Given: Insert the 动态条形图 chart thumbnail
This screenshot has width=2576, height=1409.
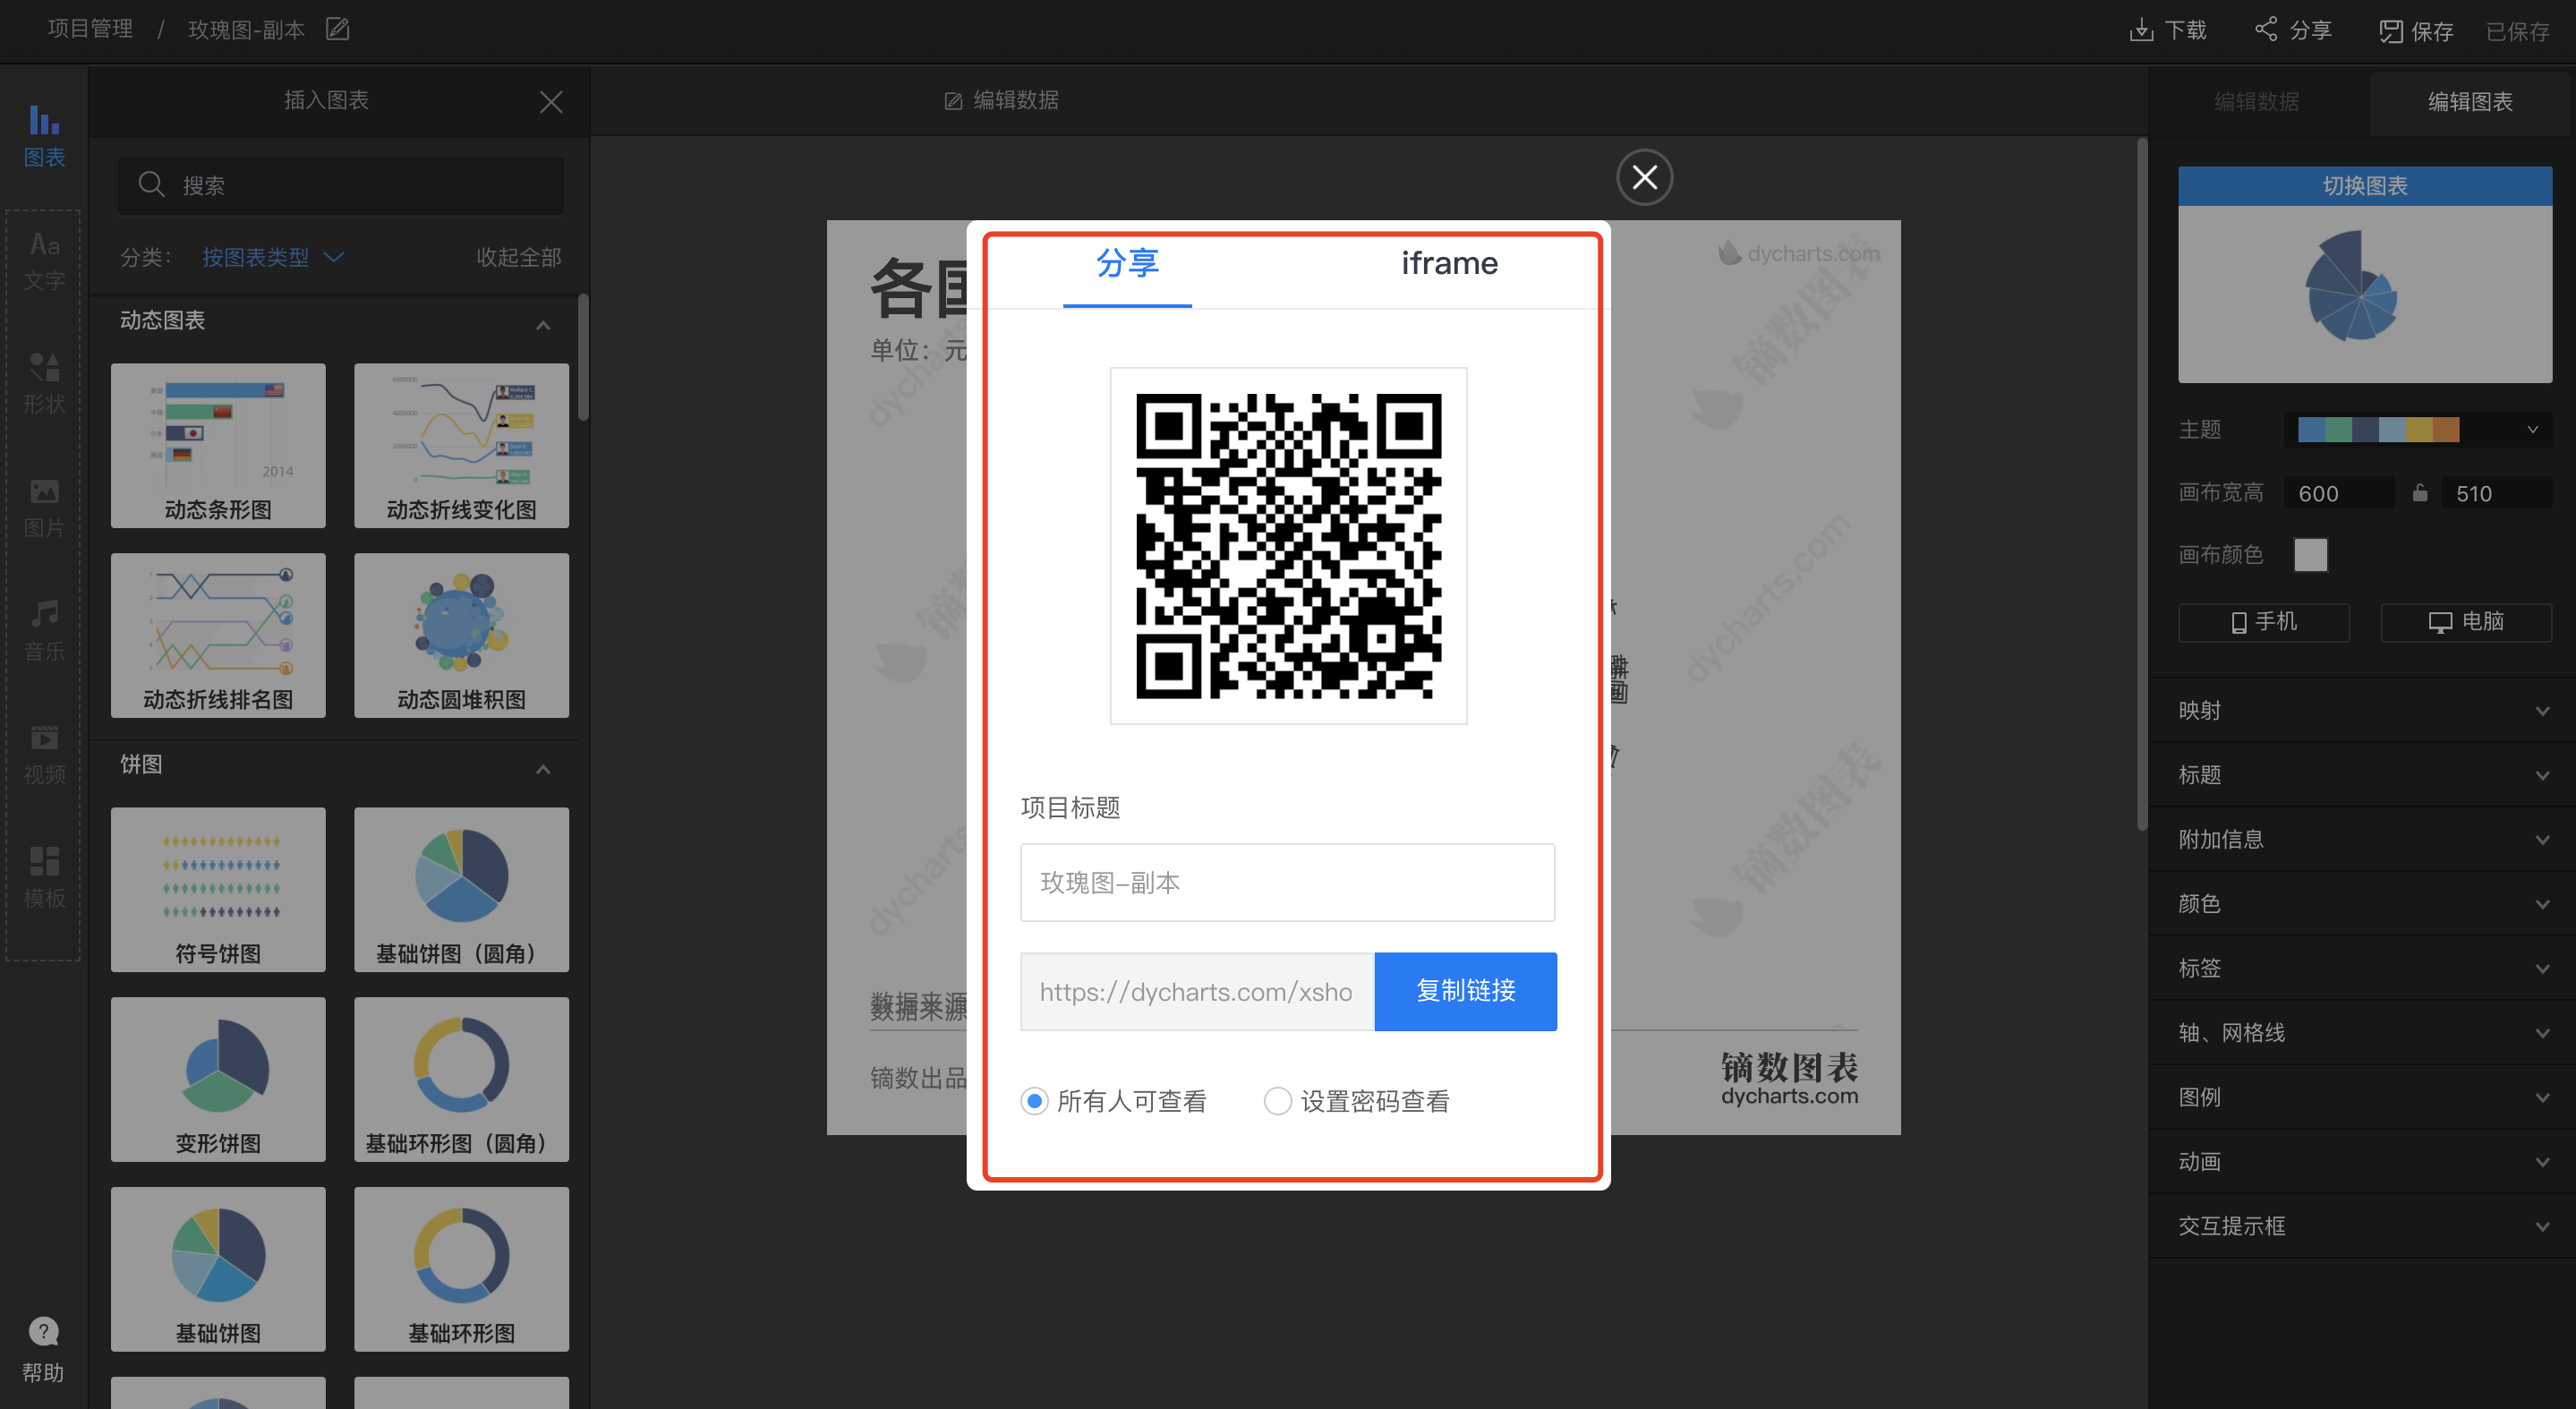Looking at the screenshot, I should pyautogui.click(x=218, y=445).
